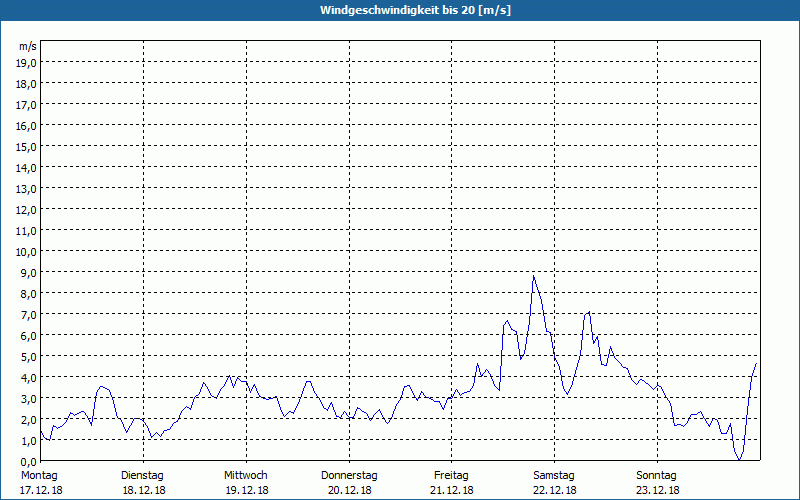Screen dimensions: 800x500
Task: Select the 'Donnerstag' day label
Action: pyautogui.click(x=349, y=476)
